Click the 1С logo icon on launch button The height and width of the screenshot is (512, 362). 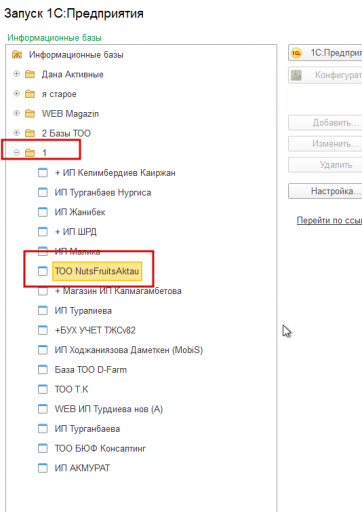click(296, 53)
